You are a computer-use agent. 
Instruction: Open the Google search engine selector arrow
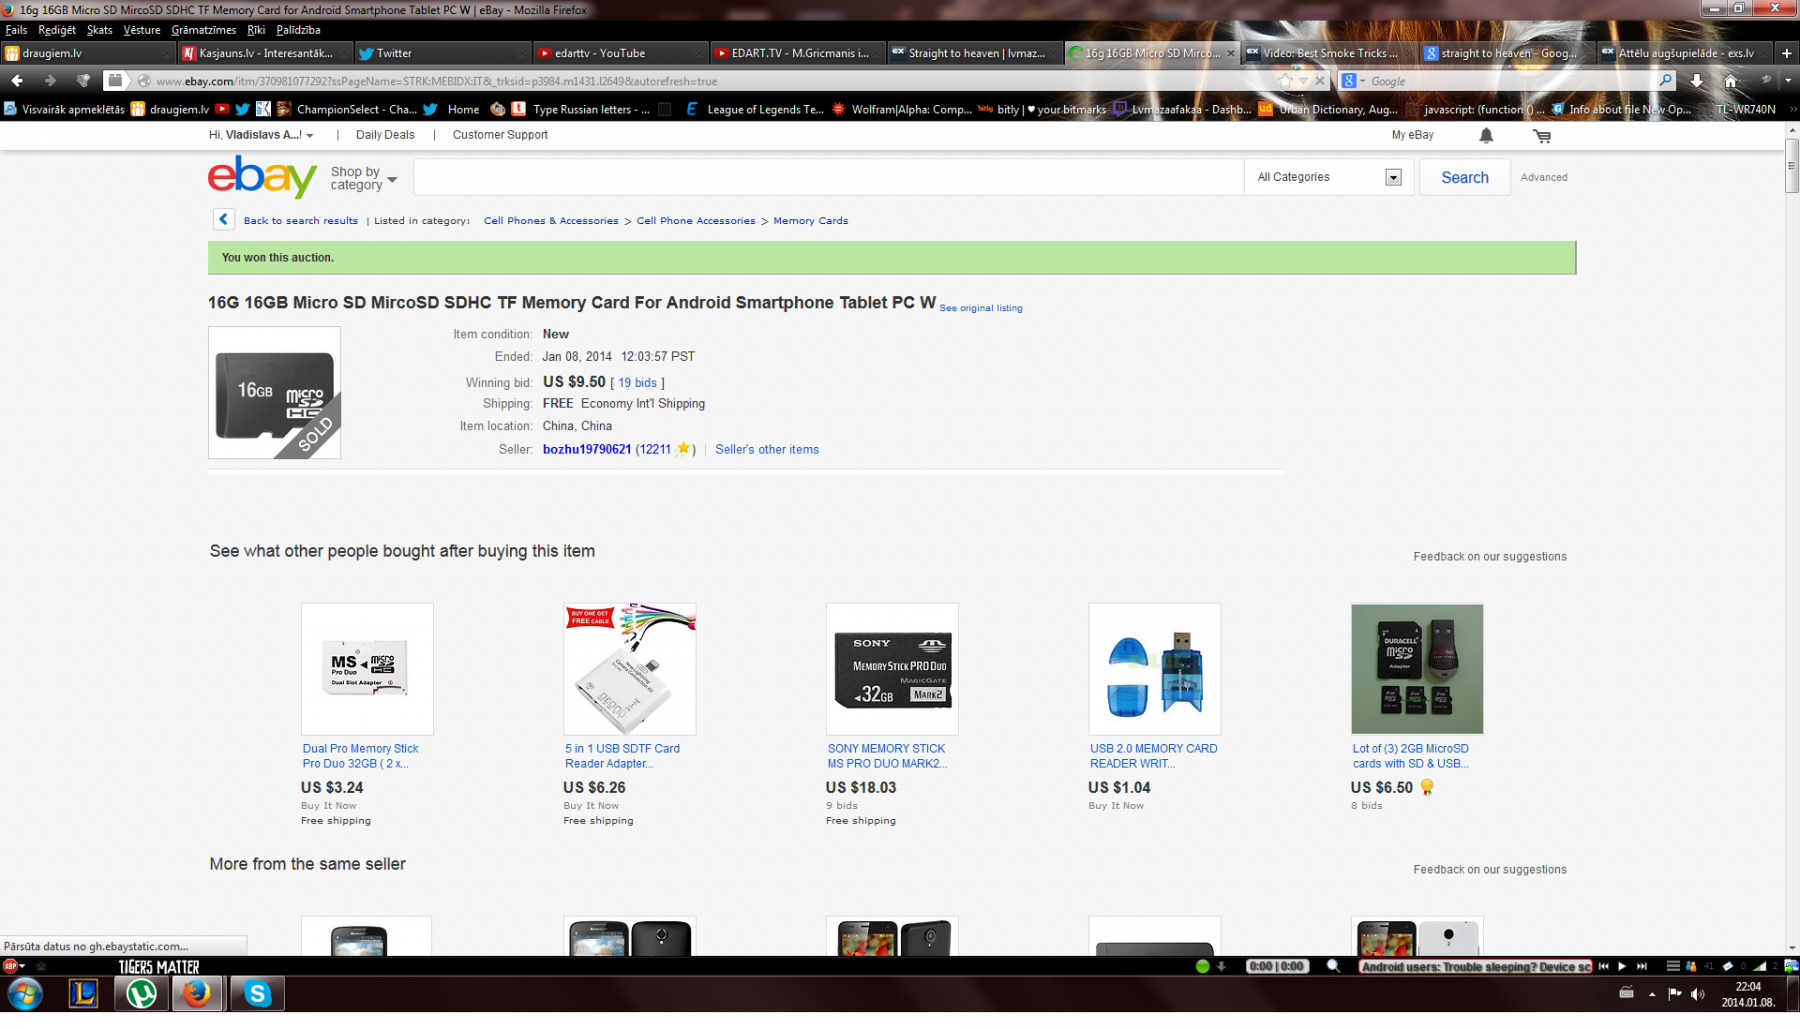tap(1362, 81)
